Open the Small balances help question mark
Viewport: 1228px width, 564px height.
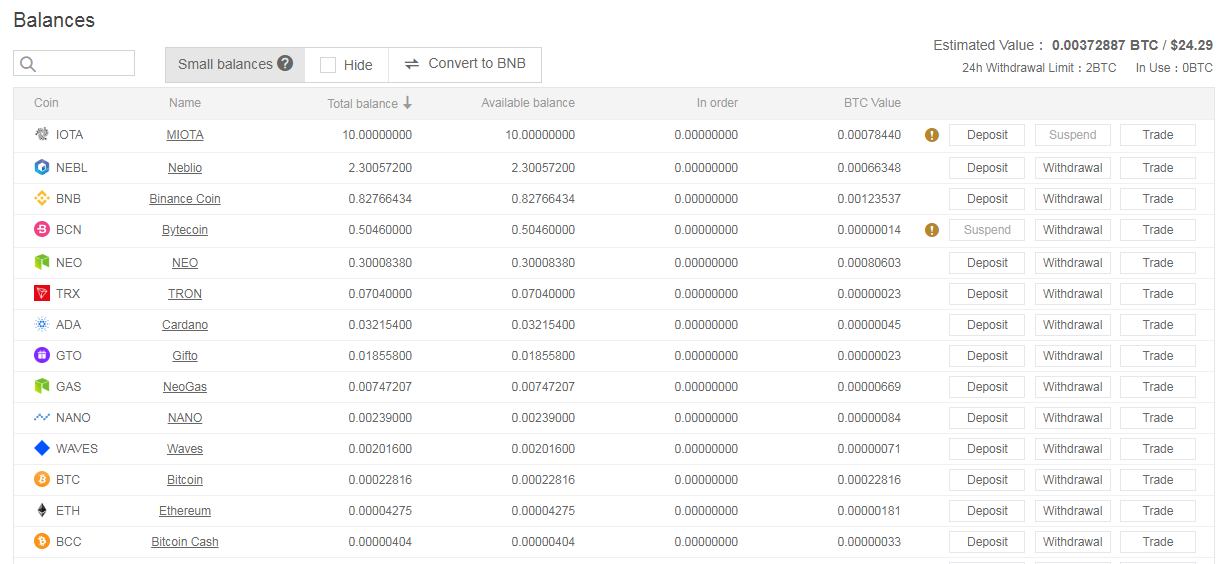point(285,63)
